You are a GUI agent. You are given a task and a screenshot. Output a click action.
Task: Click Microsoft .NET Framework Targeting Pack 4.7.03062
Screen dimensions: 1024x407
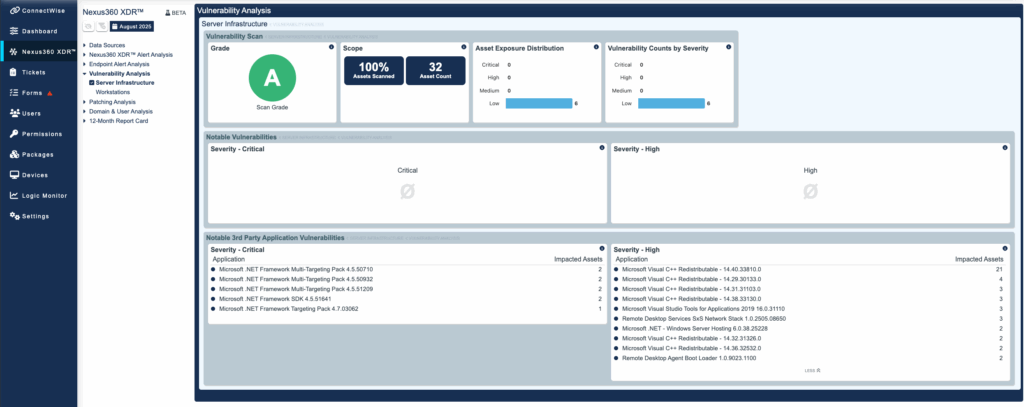pyautogui.click(x=289, y=308)
